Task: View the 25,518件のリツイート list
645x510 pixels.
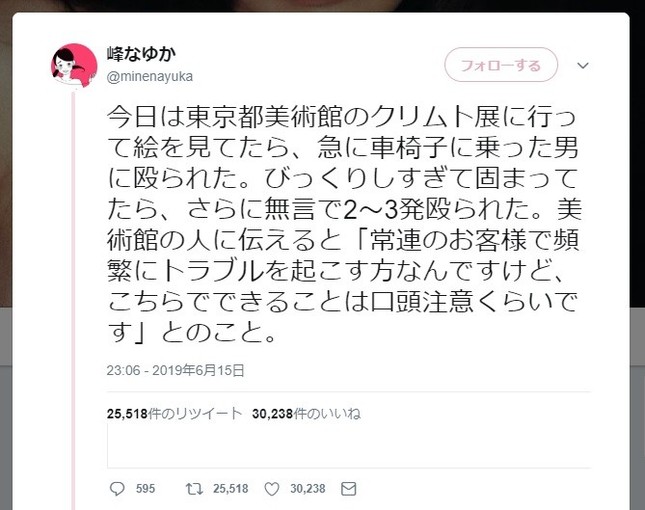Action: click(174, 413)
